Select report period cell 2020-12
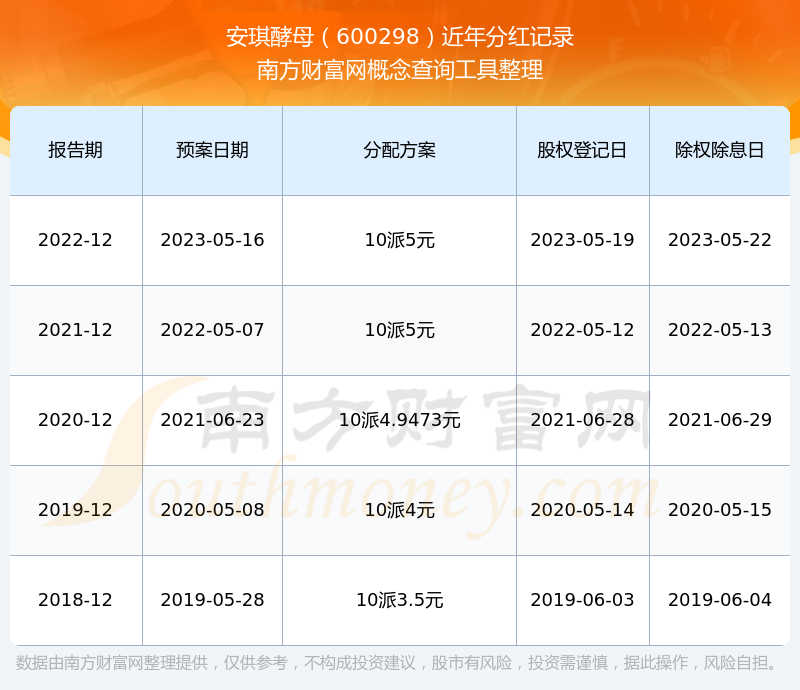 (76, 420)
